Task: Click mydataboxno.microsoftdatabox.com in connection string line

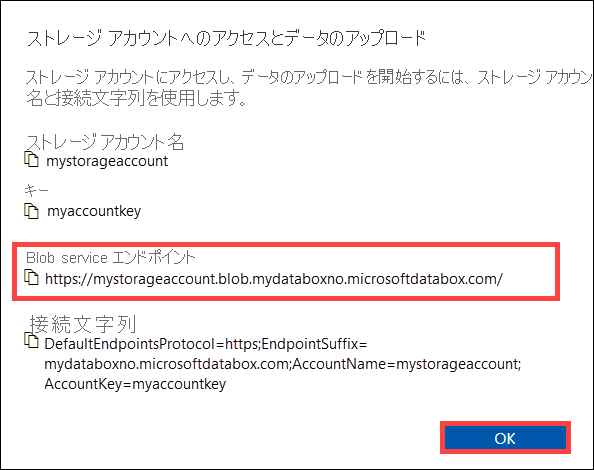Action: 167,364
